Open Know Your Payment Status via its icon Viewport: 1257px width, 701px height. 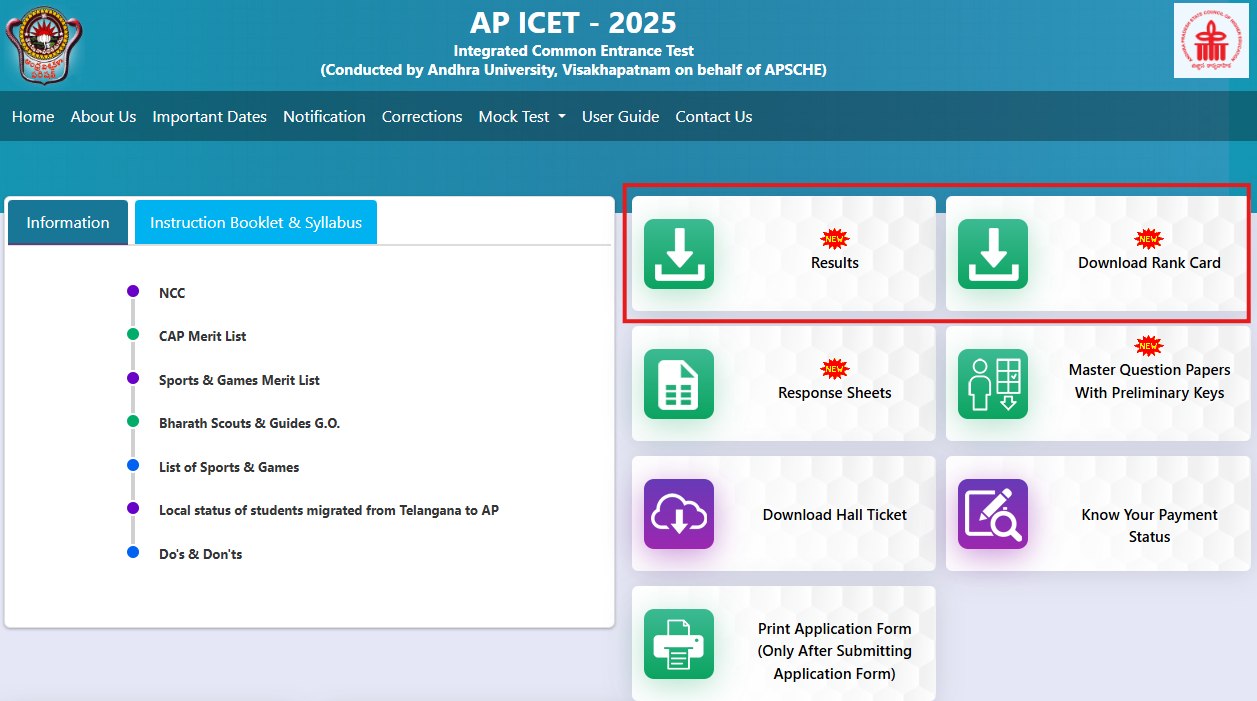[992, 513]
